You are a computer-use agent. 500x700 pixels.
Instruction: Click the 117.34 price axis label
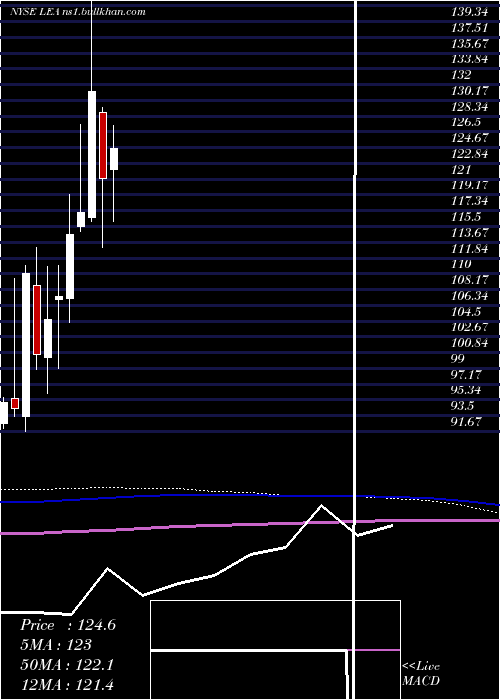click(x=469, y=201)
